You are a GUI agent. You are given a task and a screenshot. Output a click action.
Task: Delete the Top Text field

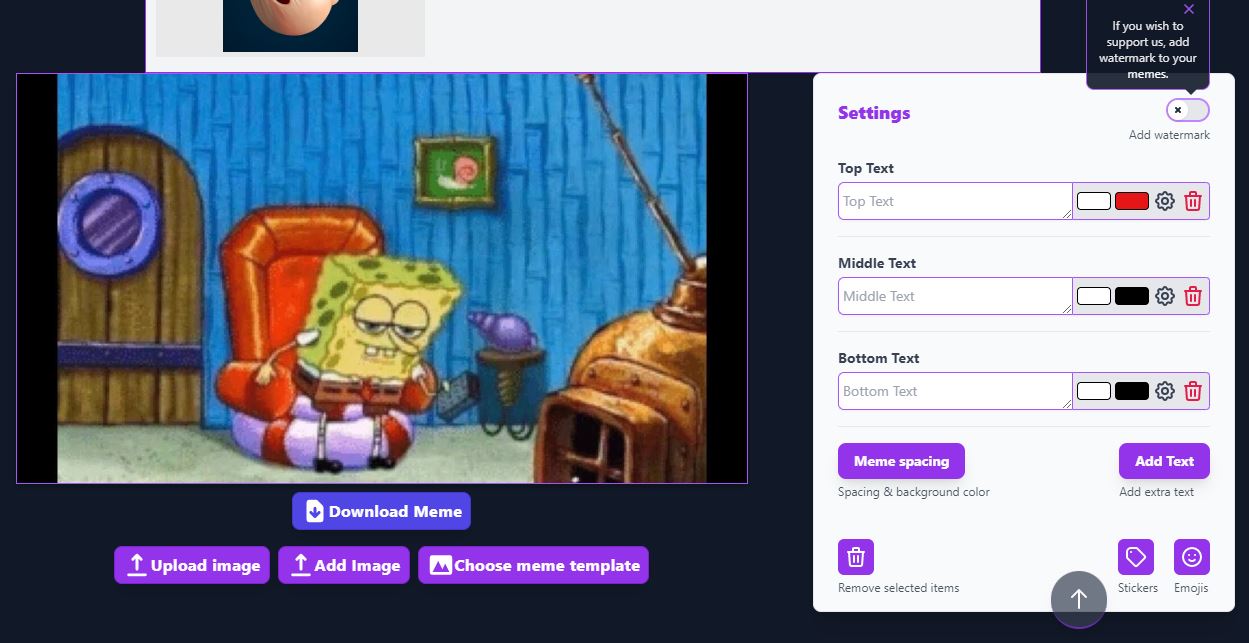pos(1193,201)
